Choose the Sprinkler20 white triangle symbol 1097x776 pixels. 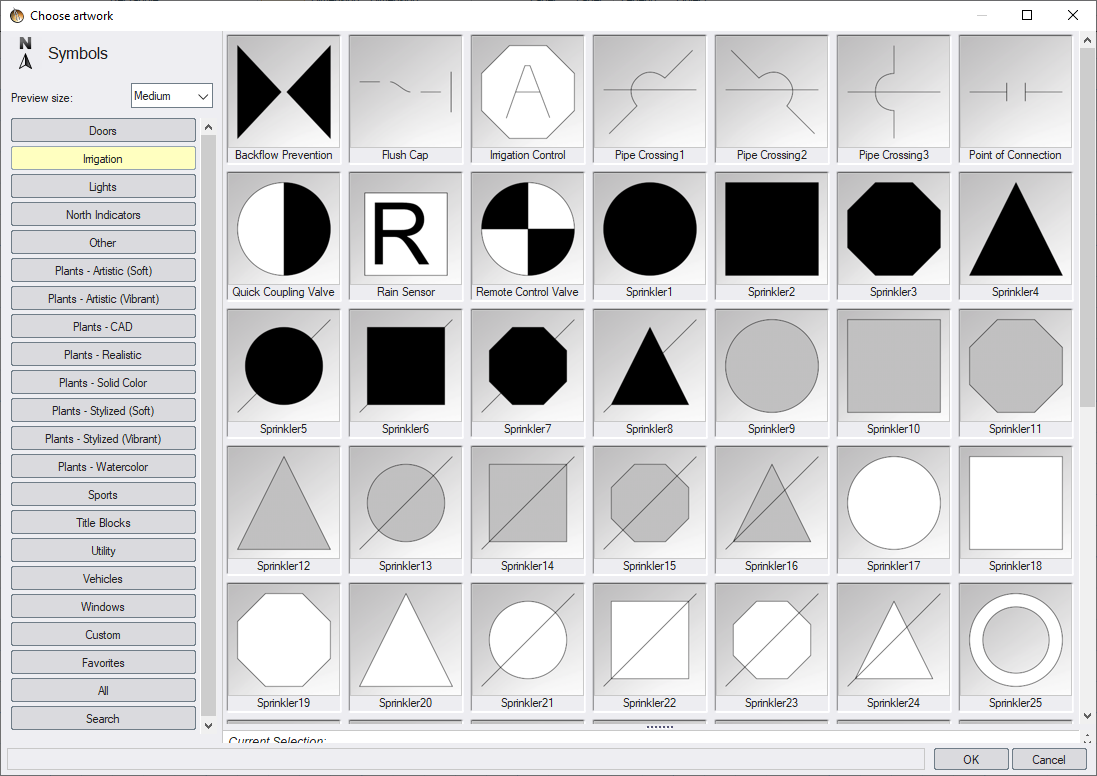click(405, 648)
